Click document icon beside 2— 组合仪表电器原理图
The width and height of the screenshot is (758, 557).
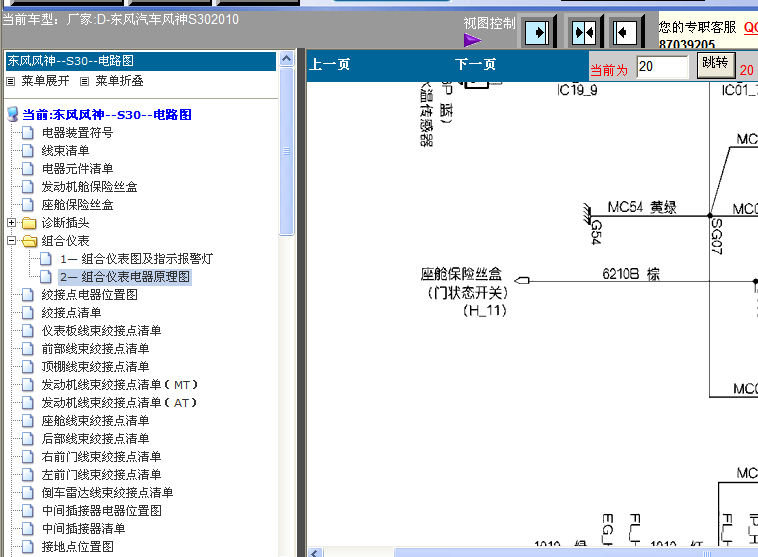[x=45, y=277]
